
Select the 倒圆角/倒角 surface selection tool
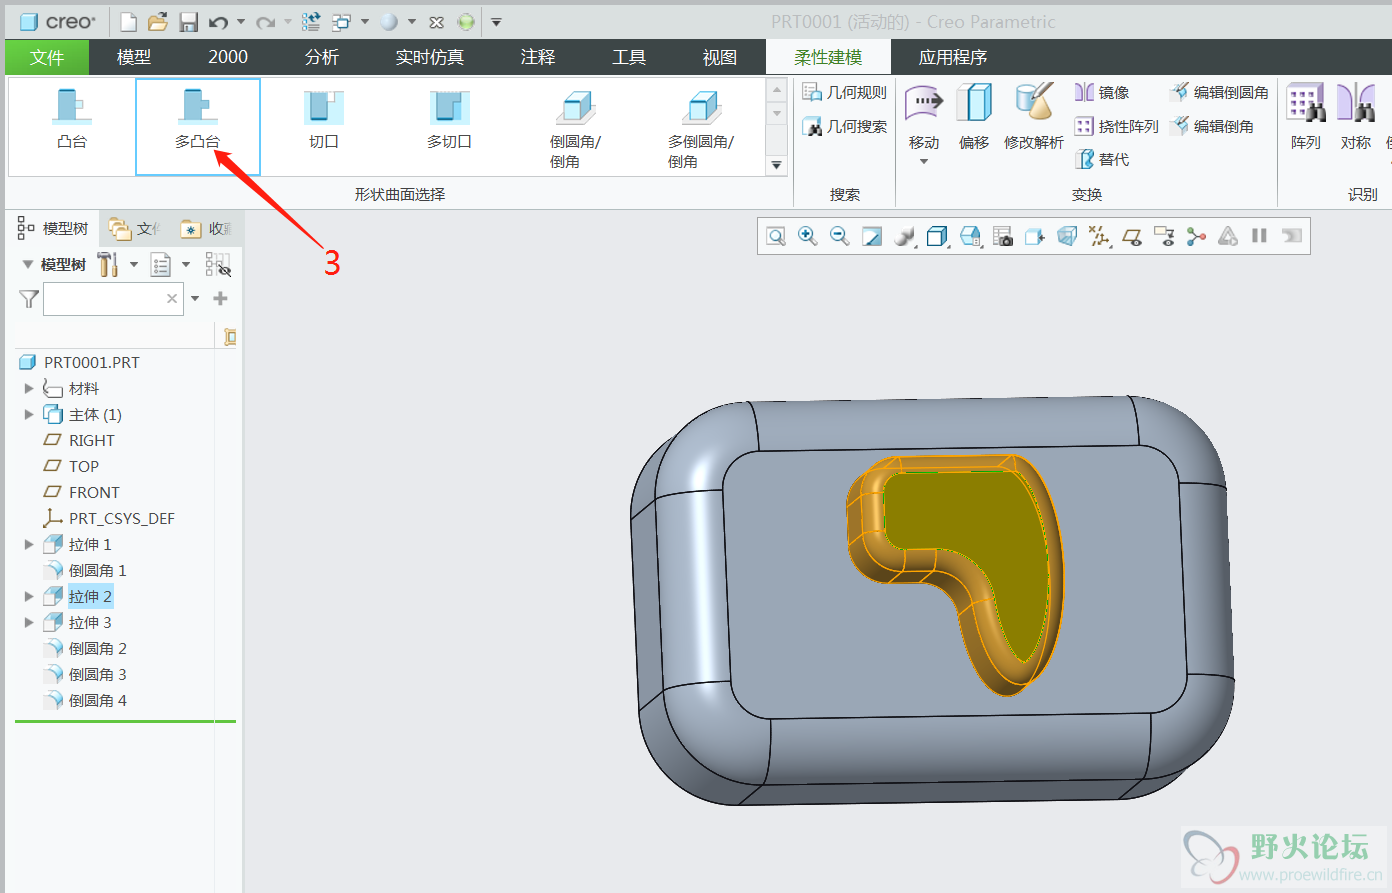coord(575,129)
